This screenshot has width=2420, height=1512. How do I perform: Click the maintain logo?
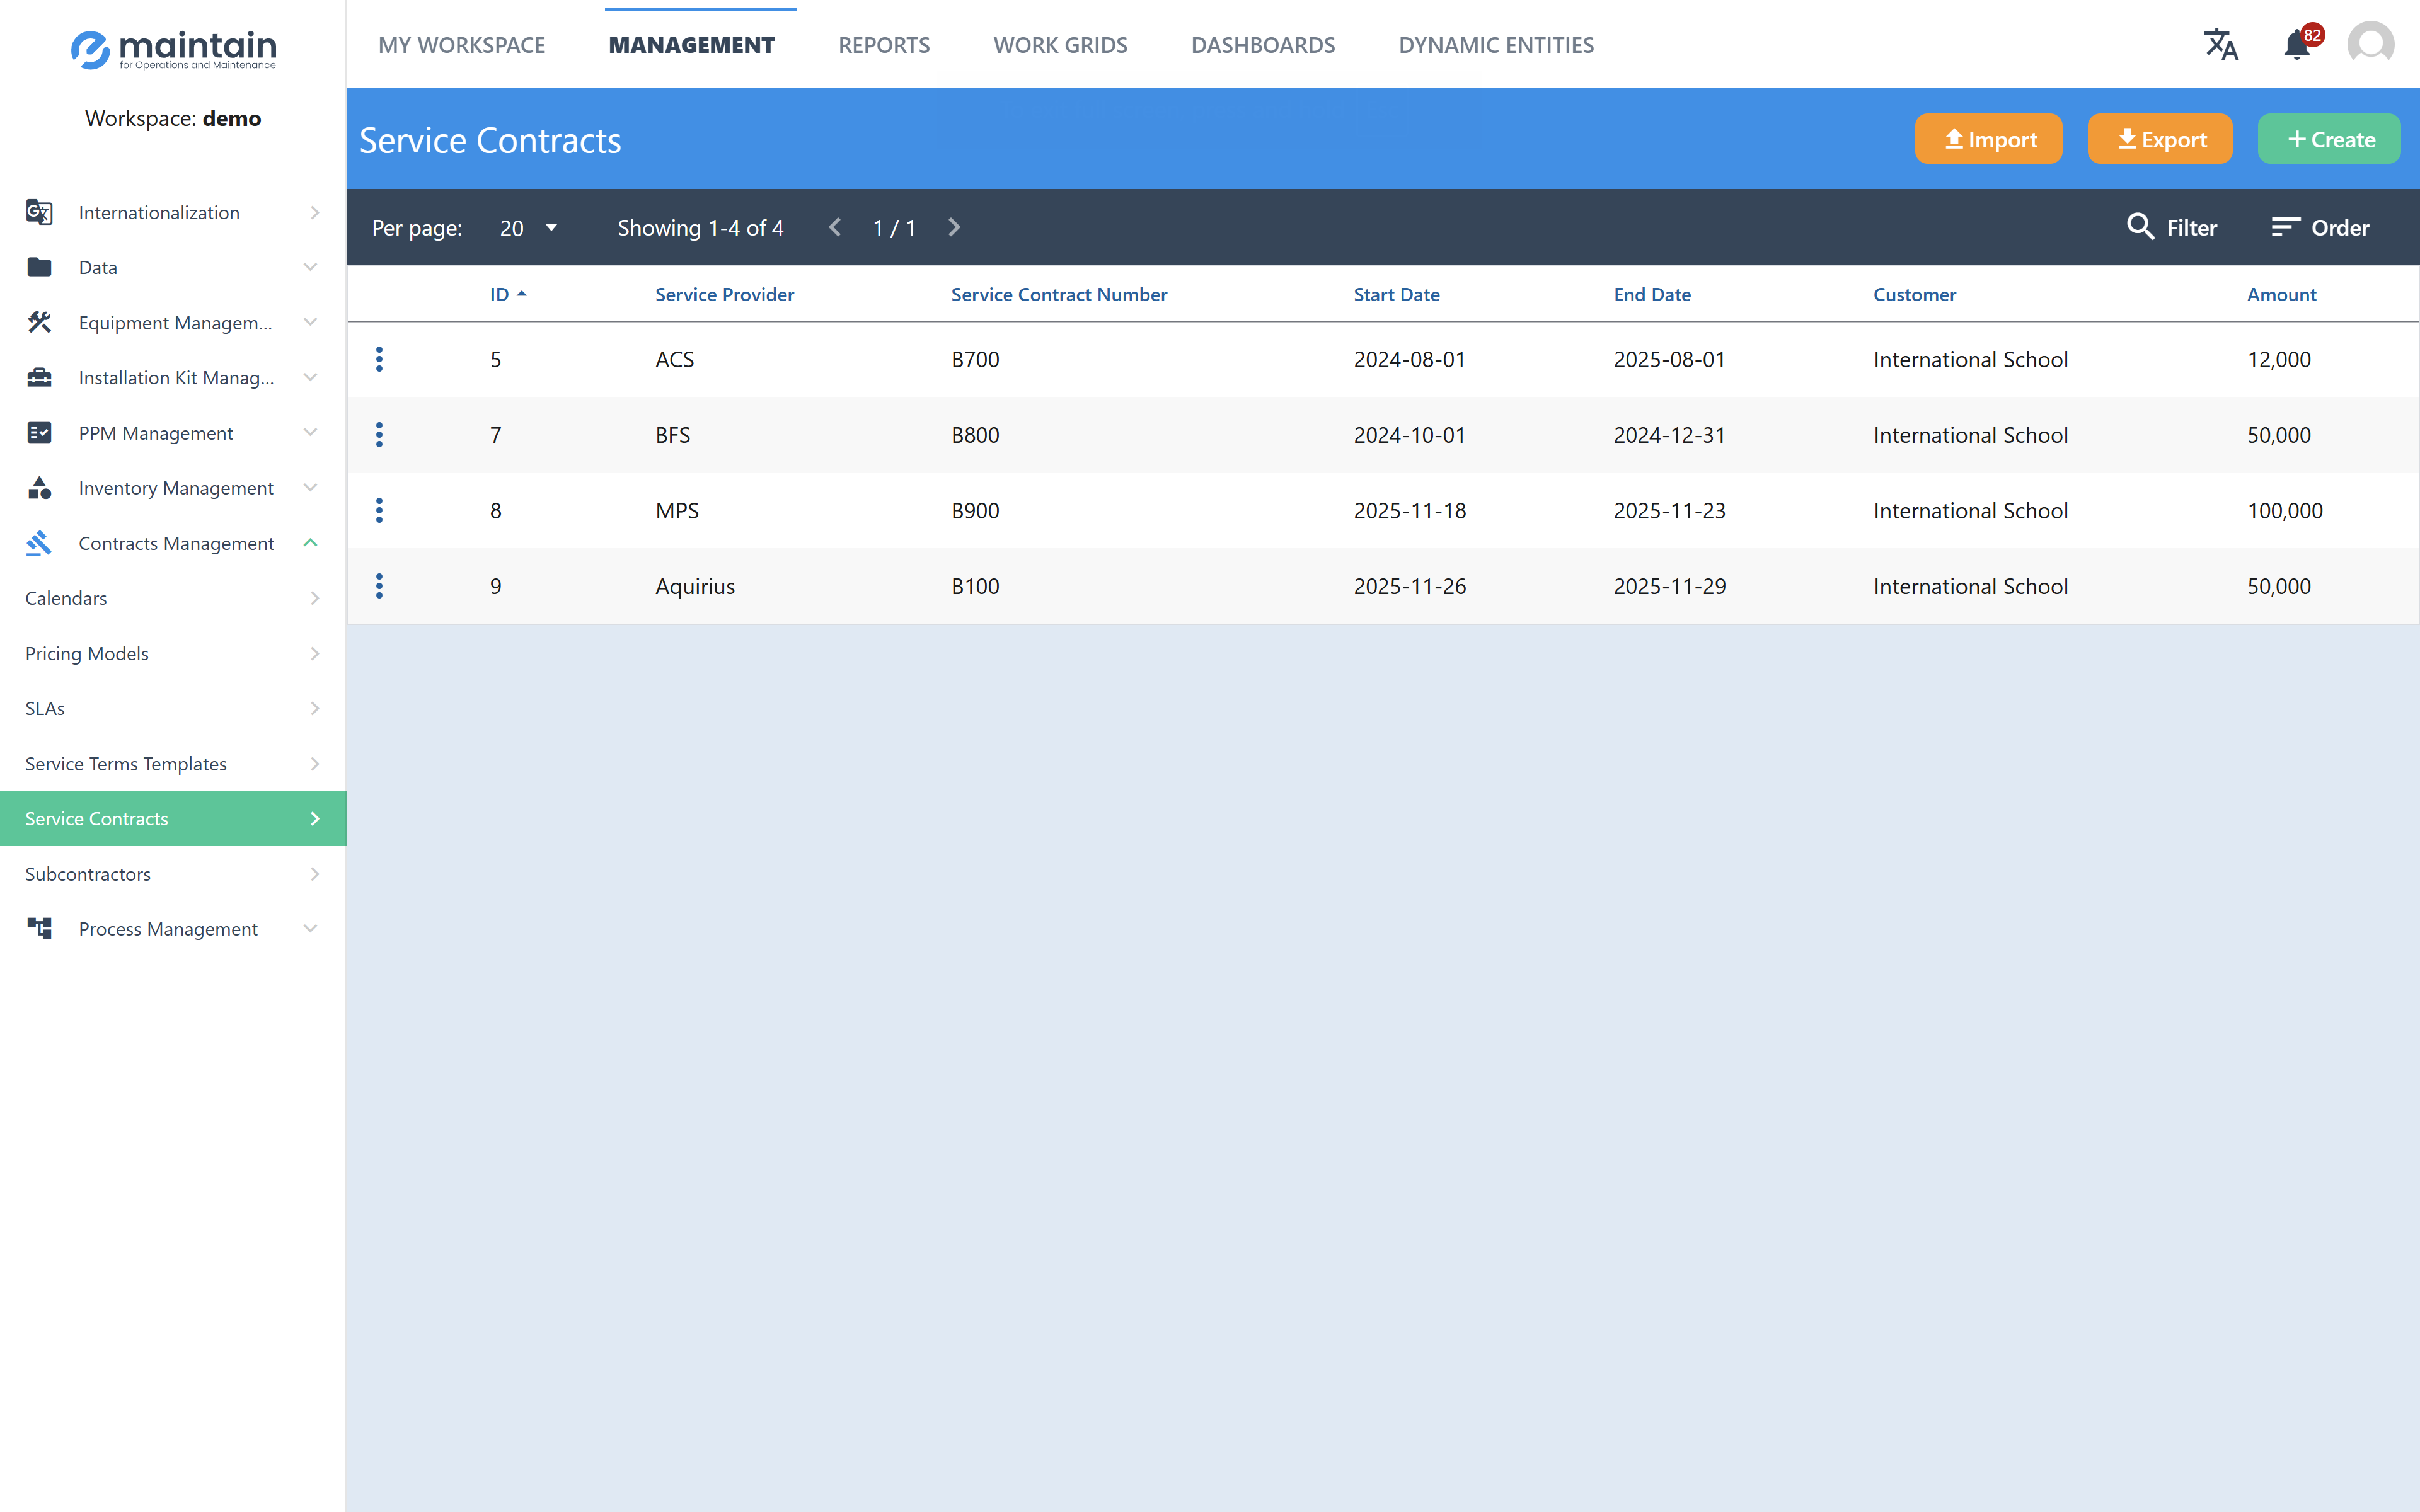pos(173,49)
